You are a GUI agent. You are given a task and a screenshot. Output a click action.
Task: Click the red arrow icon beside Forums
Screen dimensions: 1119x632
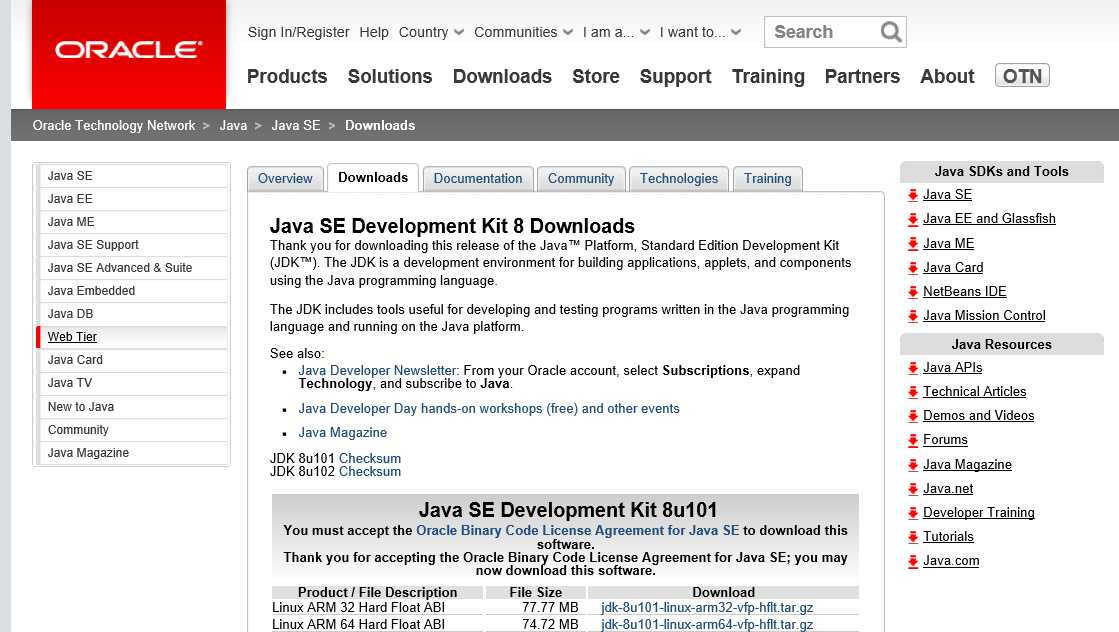point(913,440)
